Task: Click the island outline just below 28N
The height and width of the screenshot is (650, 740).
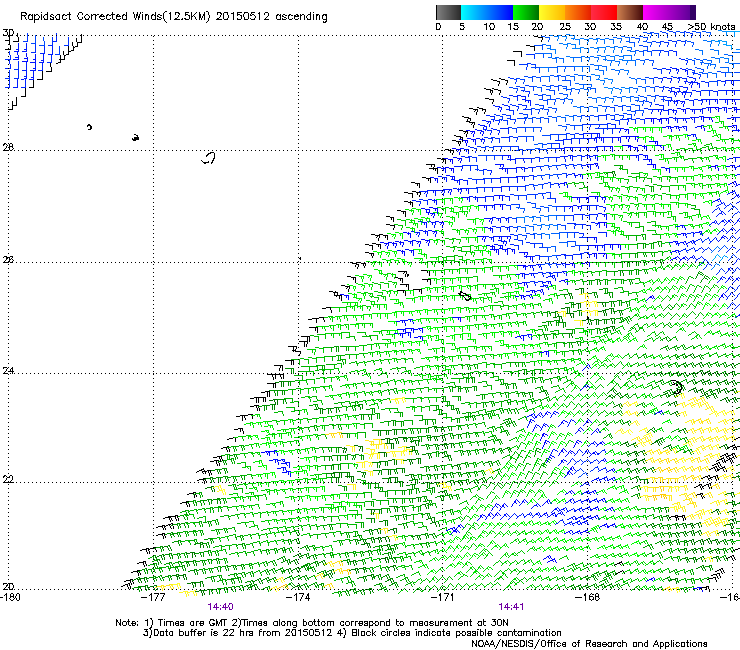Action: [x=209, y=158]
